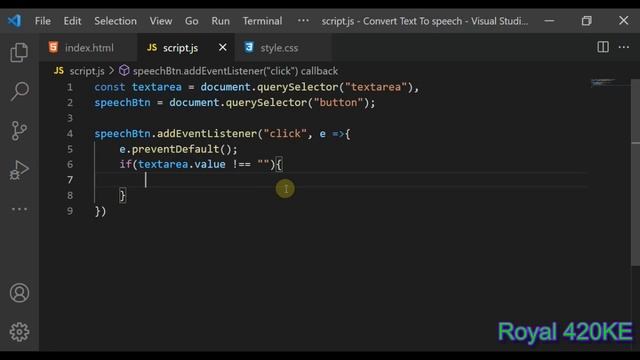The width and height of the screenshot is (640, 360).
Task: Click the editor vertical scrollbar
Action: point(635,173)
